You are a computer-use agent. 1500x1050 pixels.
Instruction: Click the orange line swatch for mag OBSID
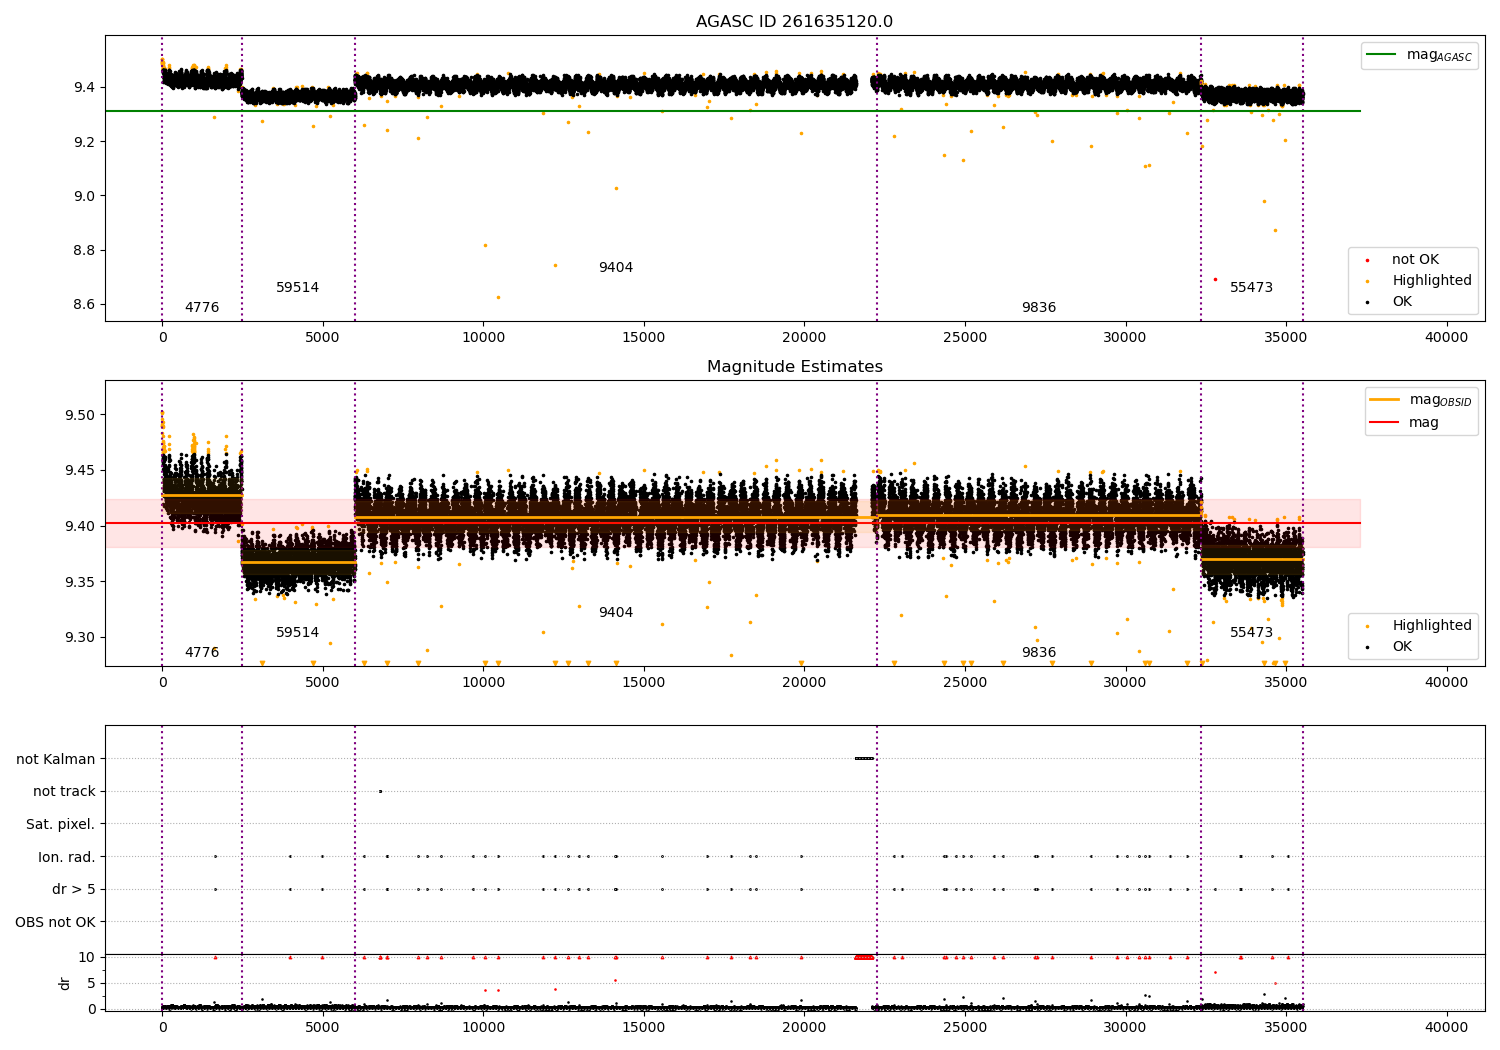pos(1385,400)
